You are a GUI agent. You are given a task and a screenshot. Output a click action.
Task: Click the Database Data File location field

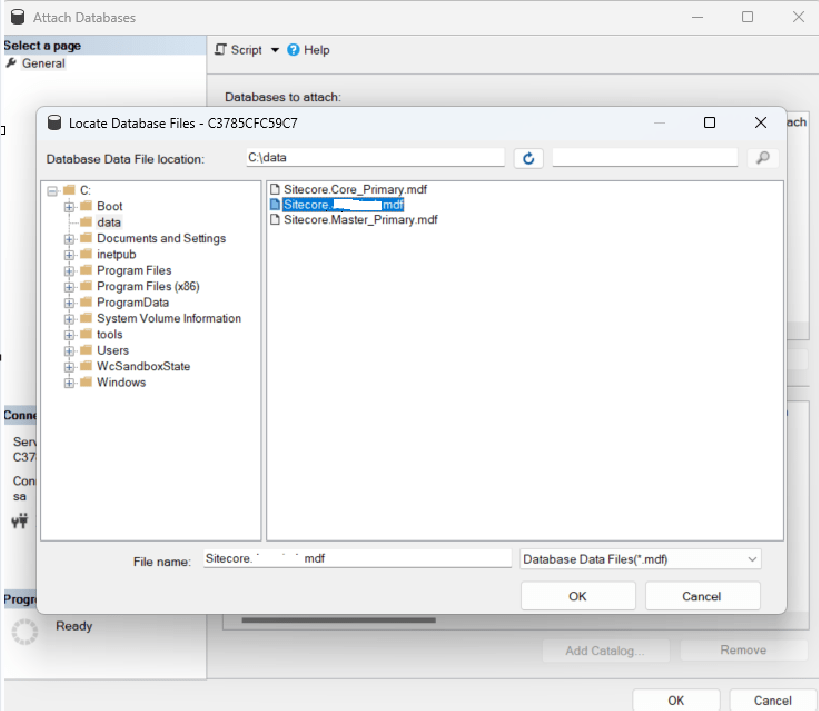pyautogui.click(x=374, y=158)
